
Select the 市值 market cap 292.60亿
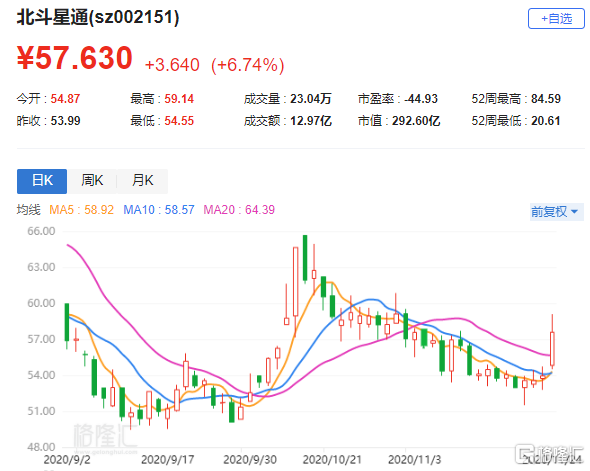point(416,121)
